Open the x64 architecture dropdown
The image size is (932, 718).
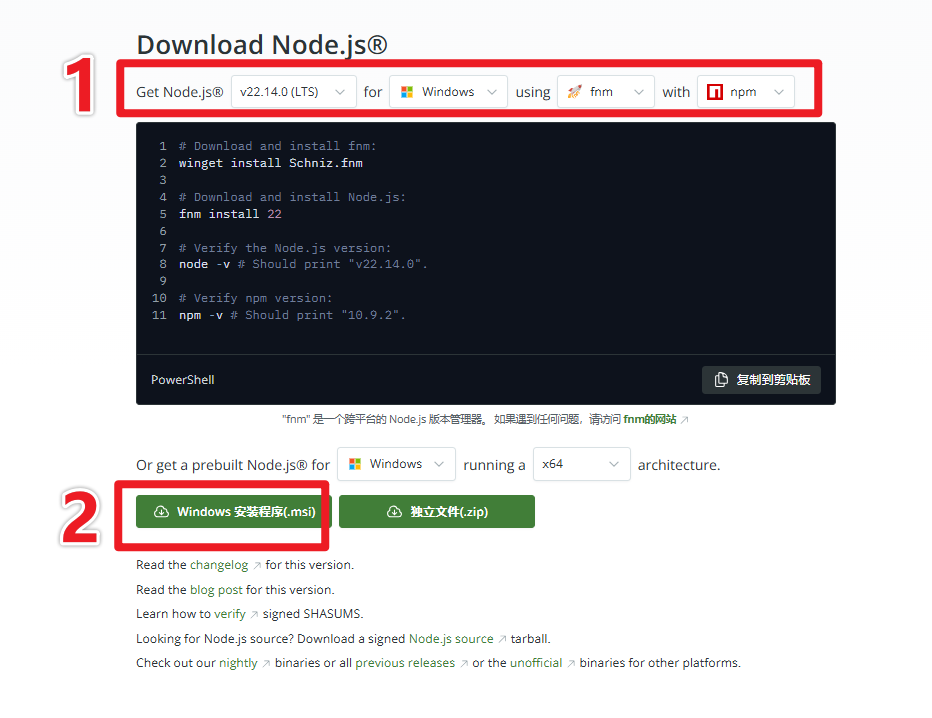click(x=581, y=464)
